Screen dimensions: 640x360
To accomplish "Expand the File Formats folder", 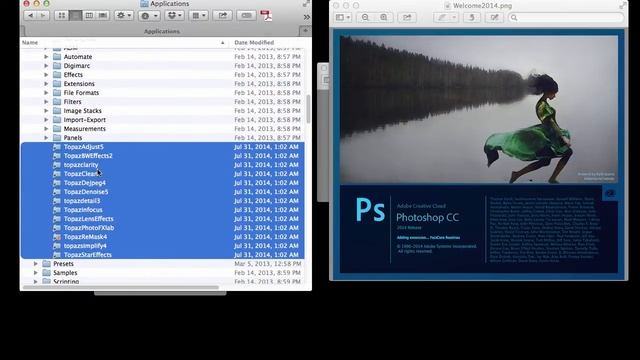I will click(x=46, y=93).
